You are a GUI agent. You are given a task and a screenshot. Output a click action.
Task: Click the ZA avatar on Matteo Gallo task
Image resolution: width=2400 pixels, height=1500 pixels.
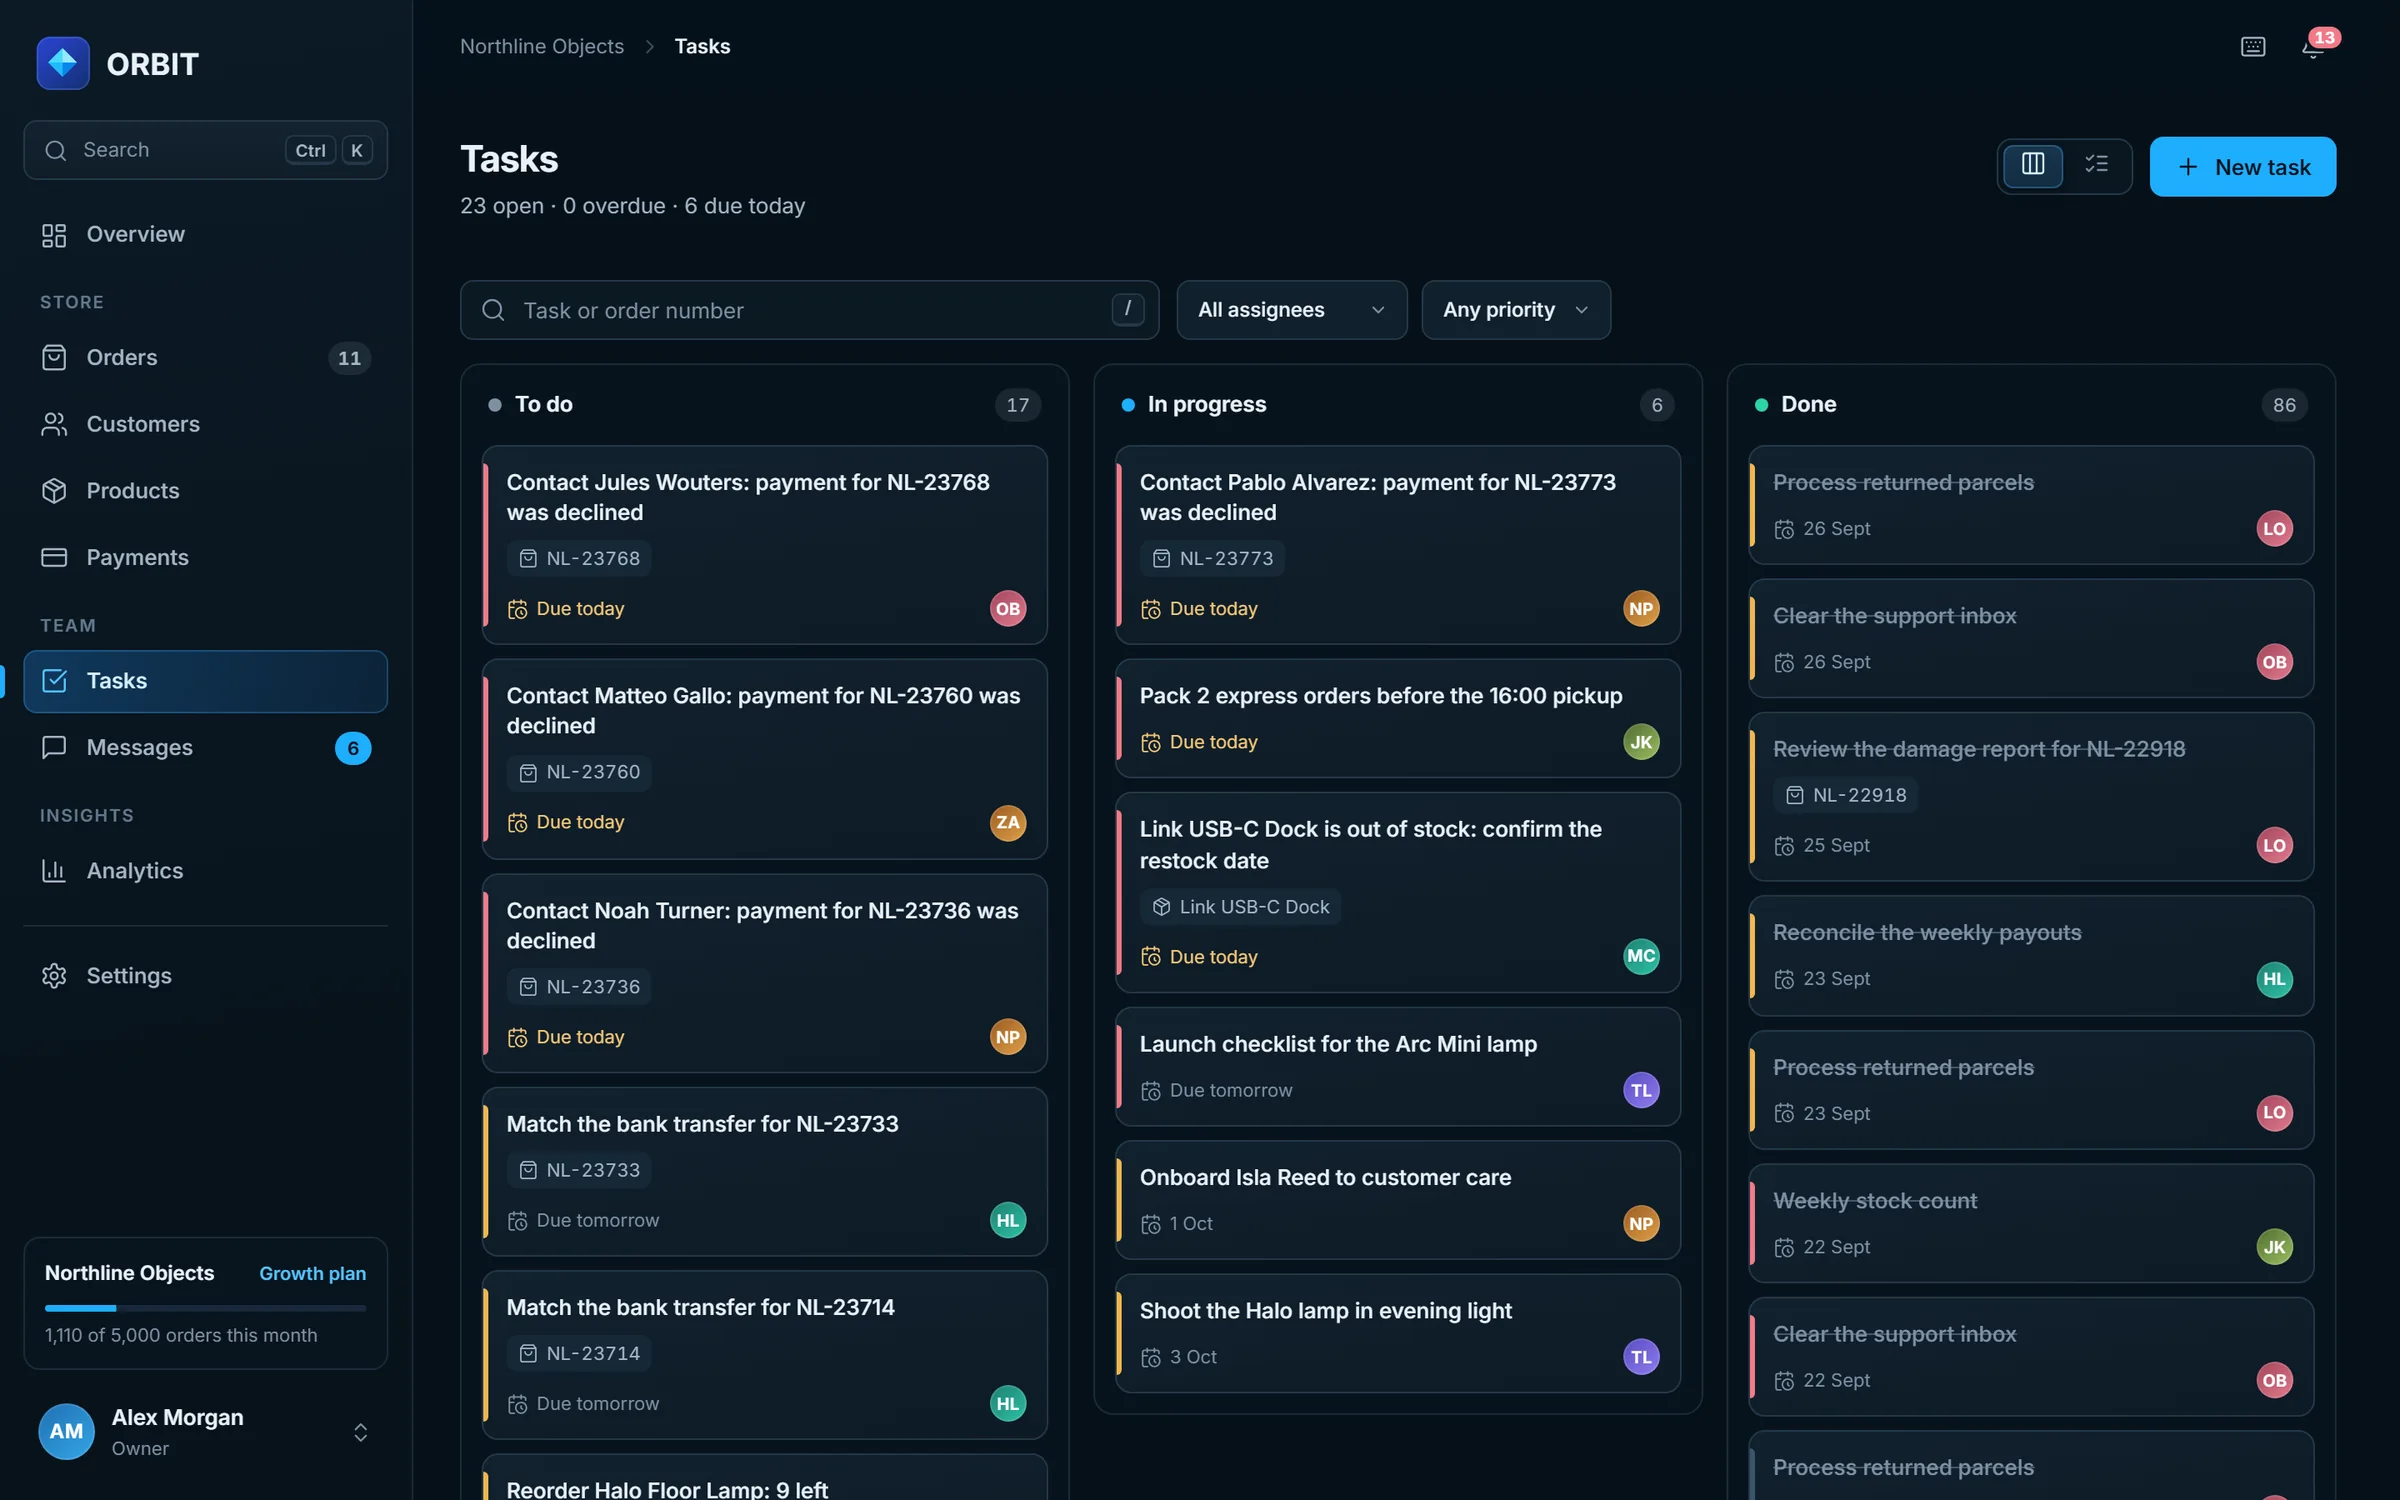1008,822
